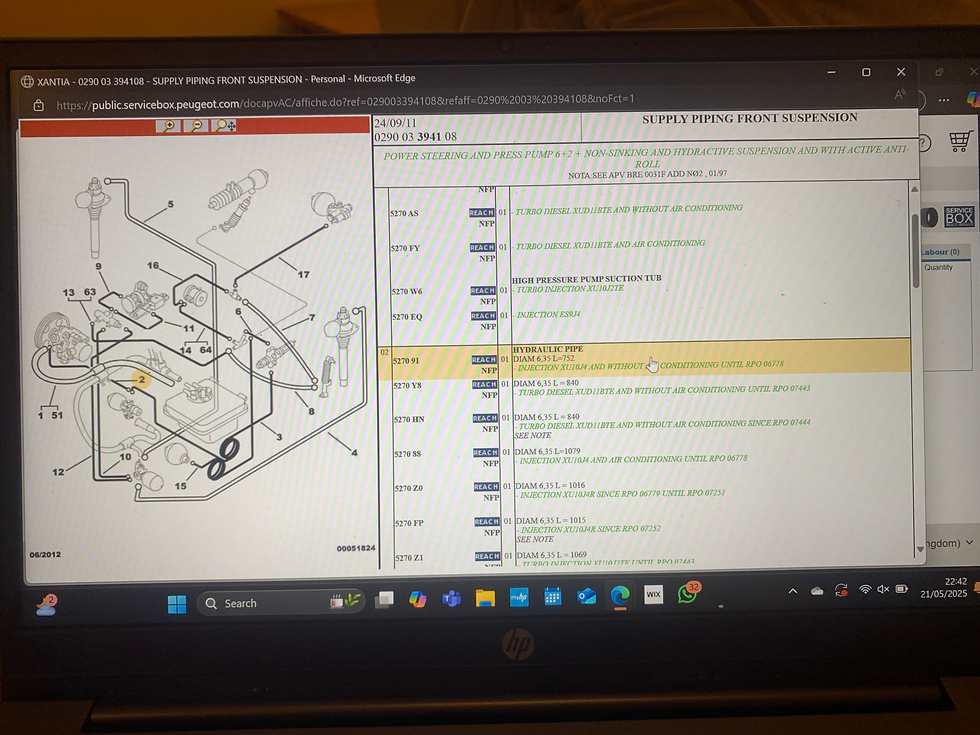Zoom in on the parts diagram

pyautogui.click(x=169, y=126)
